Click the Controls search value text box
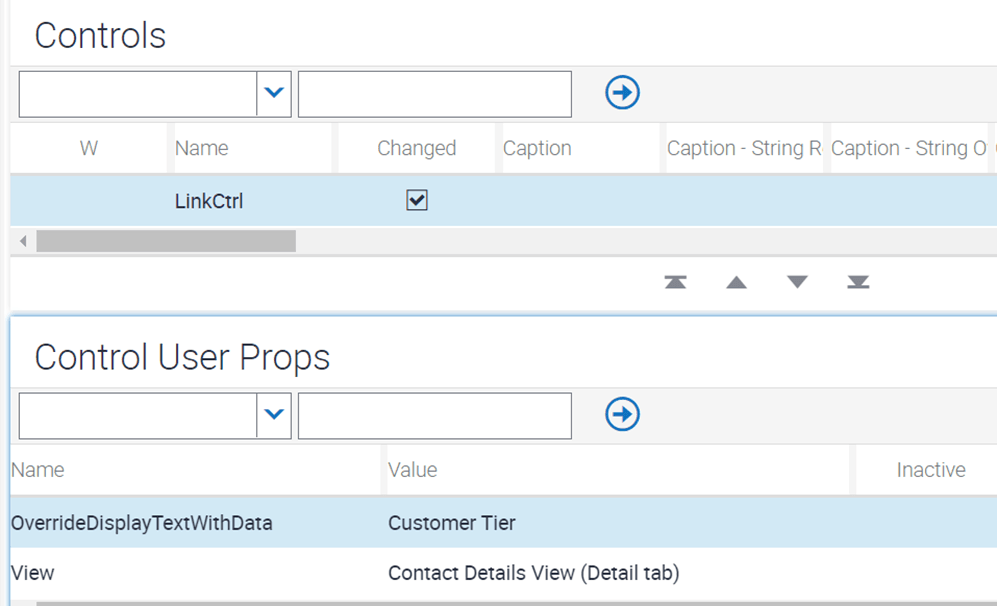The width and height of the screenshot is (997, 606). pyautogui.click(x=435, y=94)
